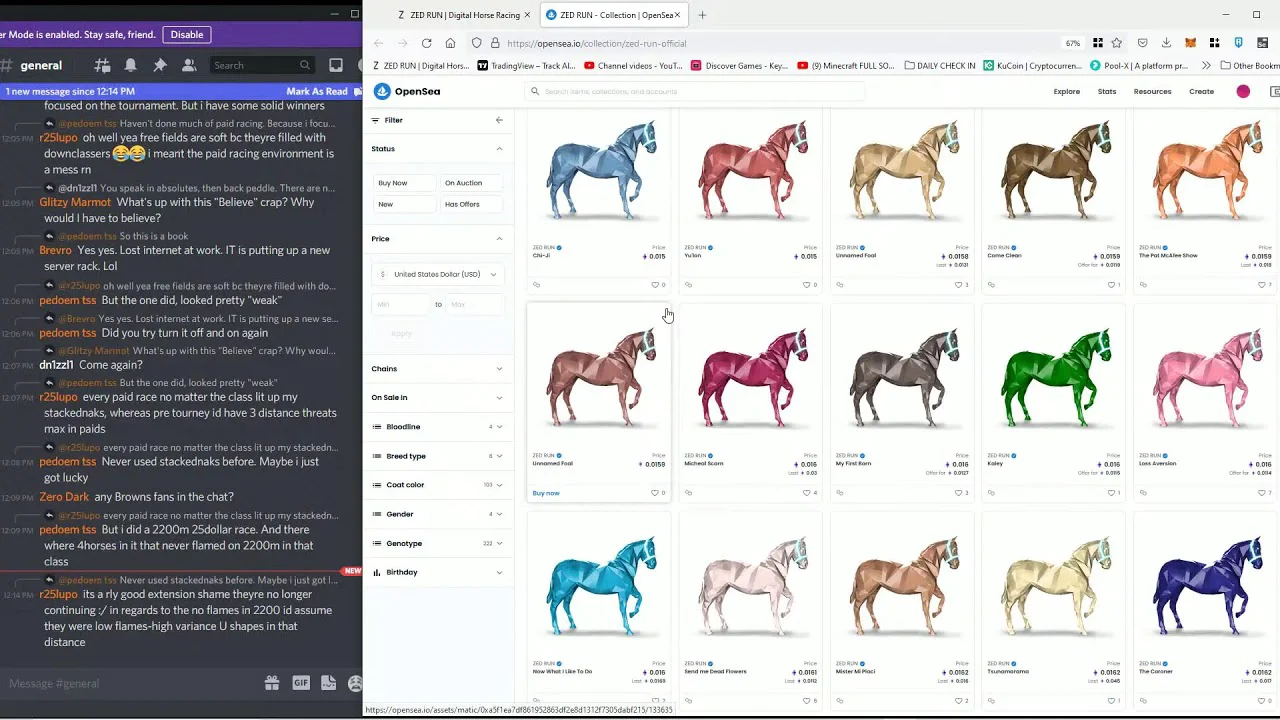
Task: Expand the Birthday filter
Action: 437,572
